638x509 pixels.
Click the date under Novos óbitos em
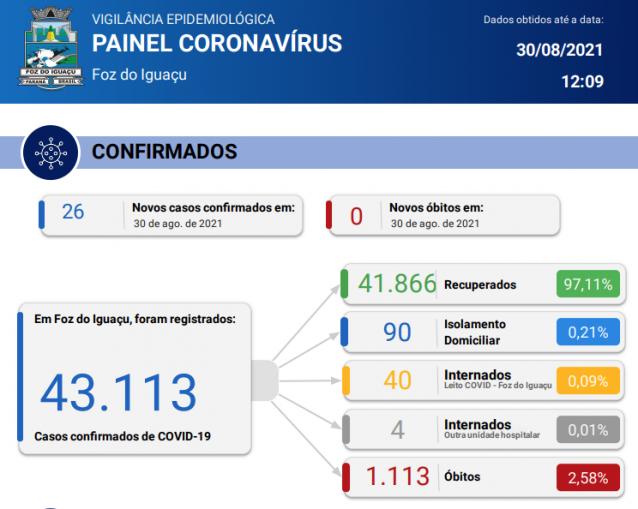tap(435, 223)
